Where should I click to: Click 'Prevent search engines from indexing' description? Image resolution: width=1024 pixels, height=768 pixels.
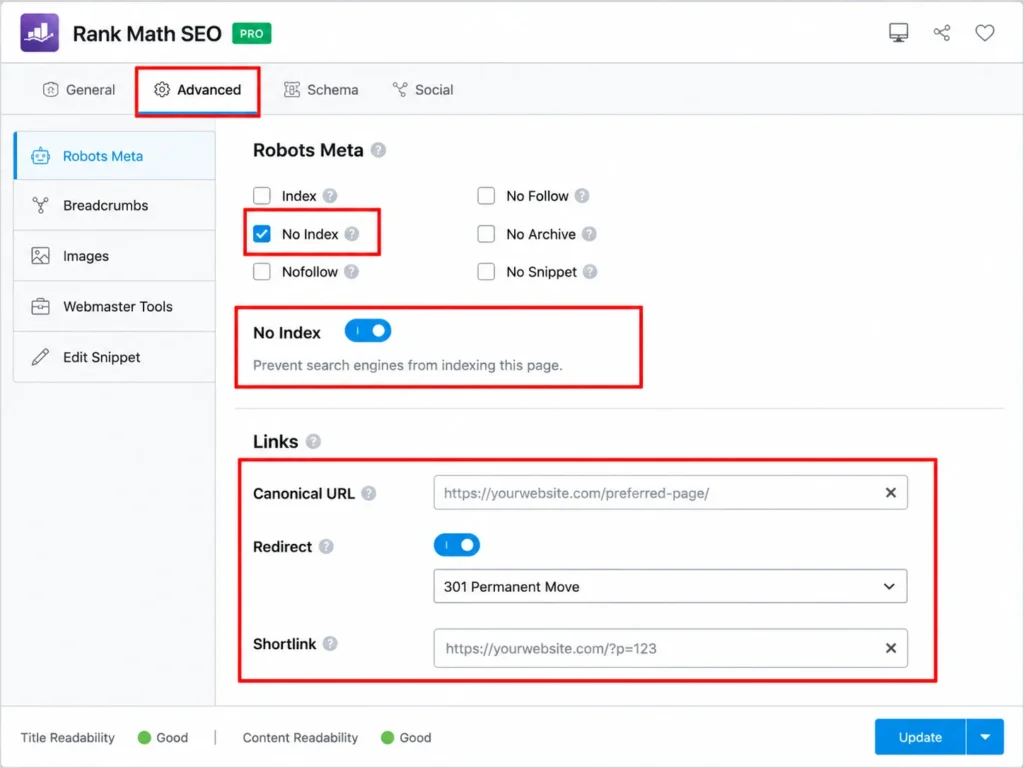pos(408,365)
